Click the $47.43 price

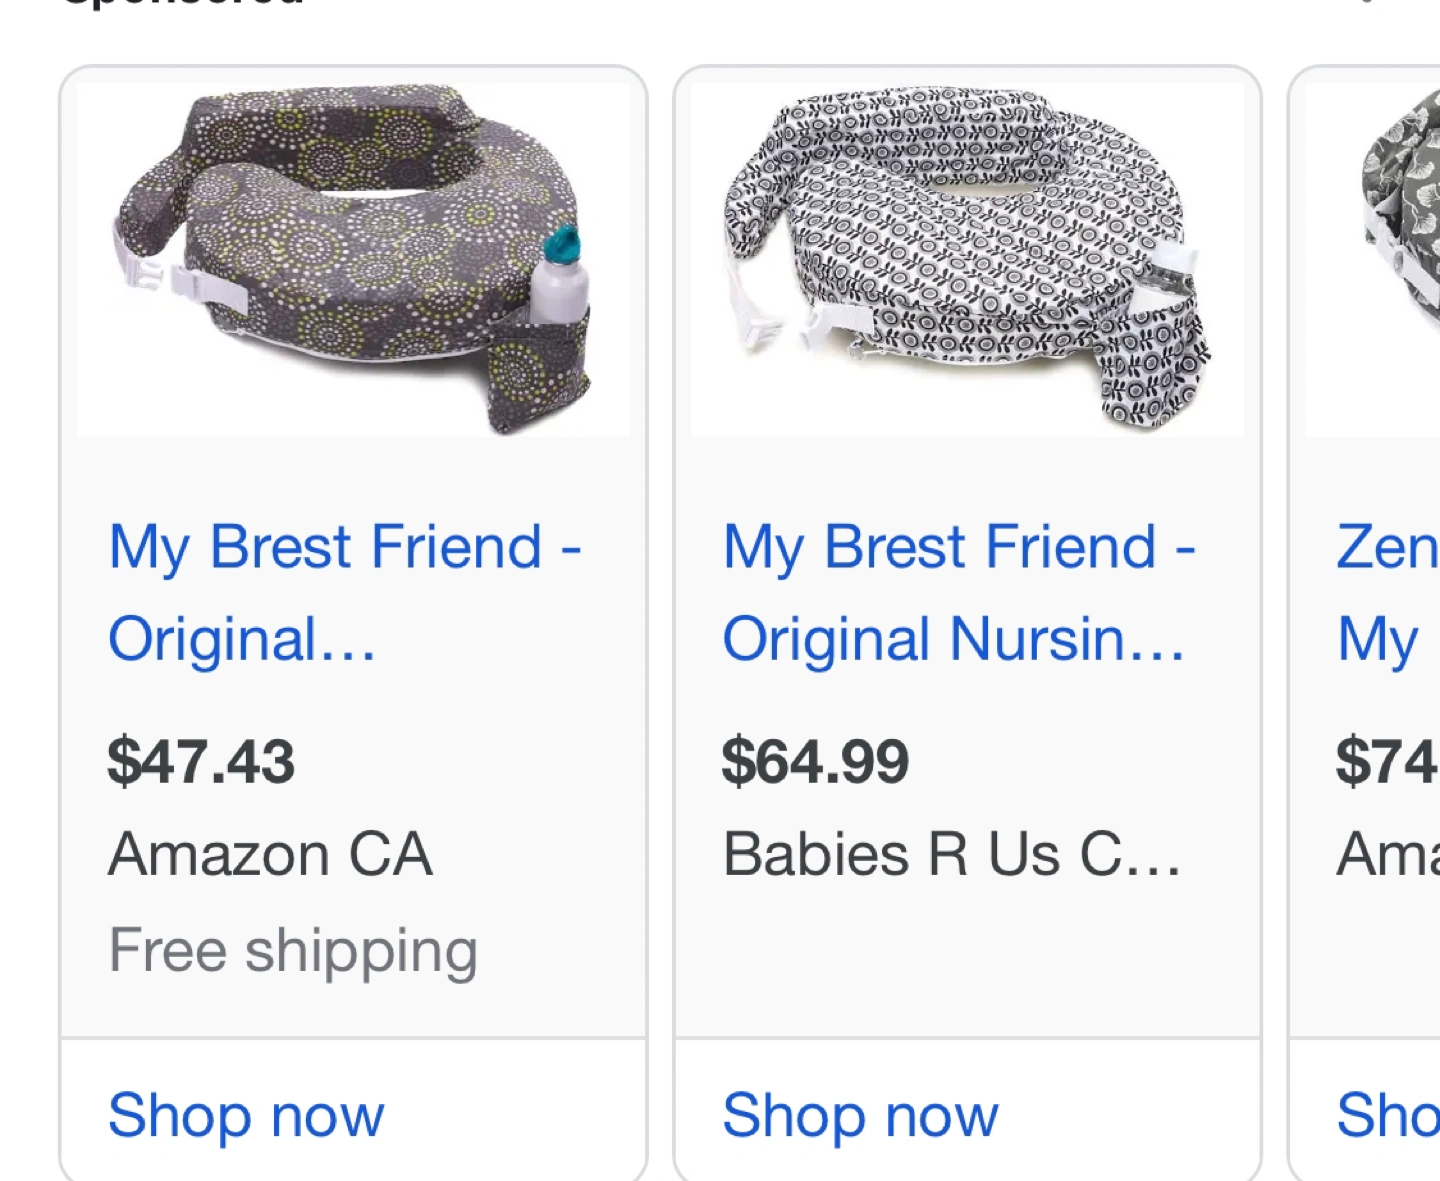201,761
